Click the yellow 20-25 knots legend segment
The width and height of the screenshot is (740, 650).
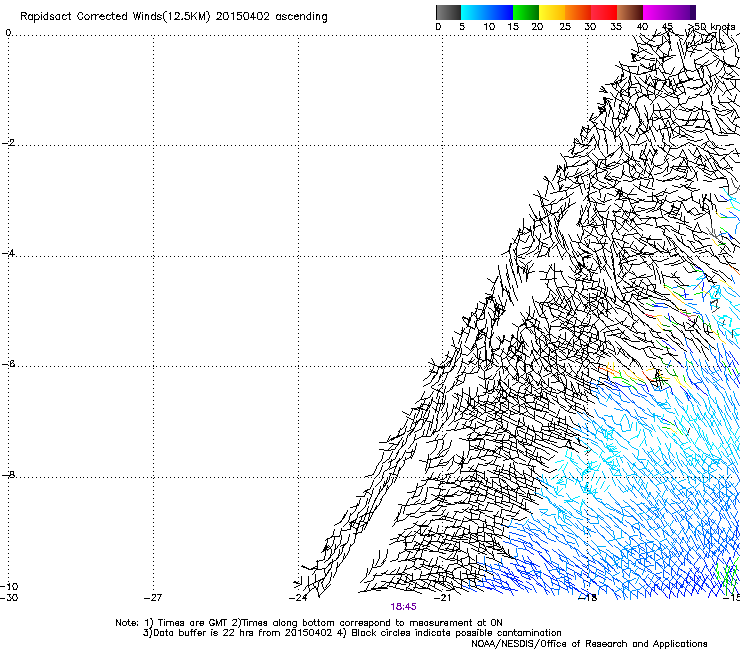pos(552,12)
